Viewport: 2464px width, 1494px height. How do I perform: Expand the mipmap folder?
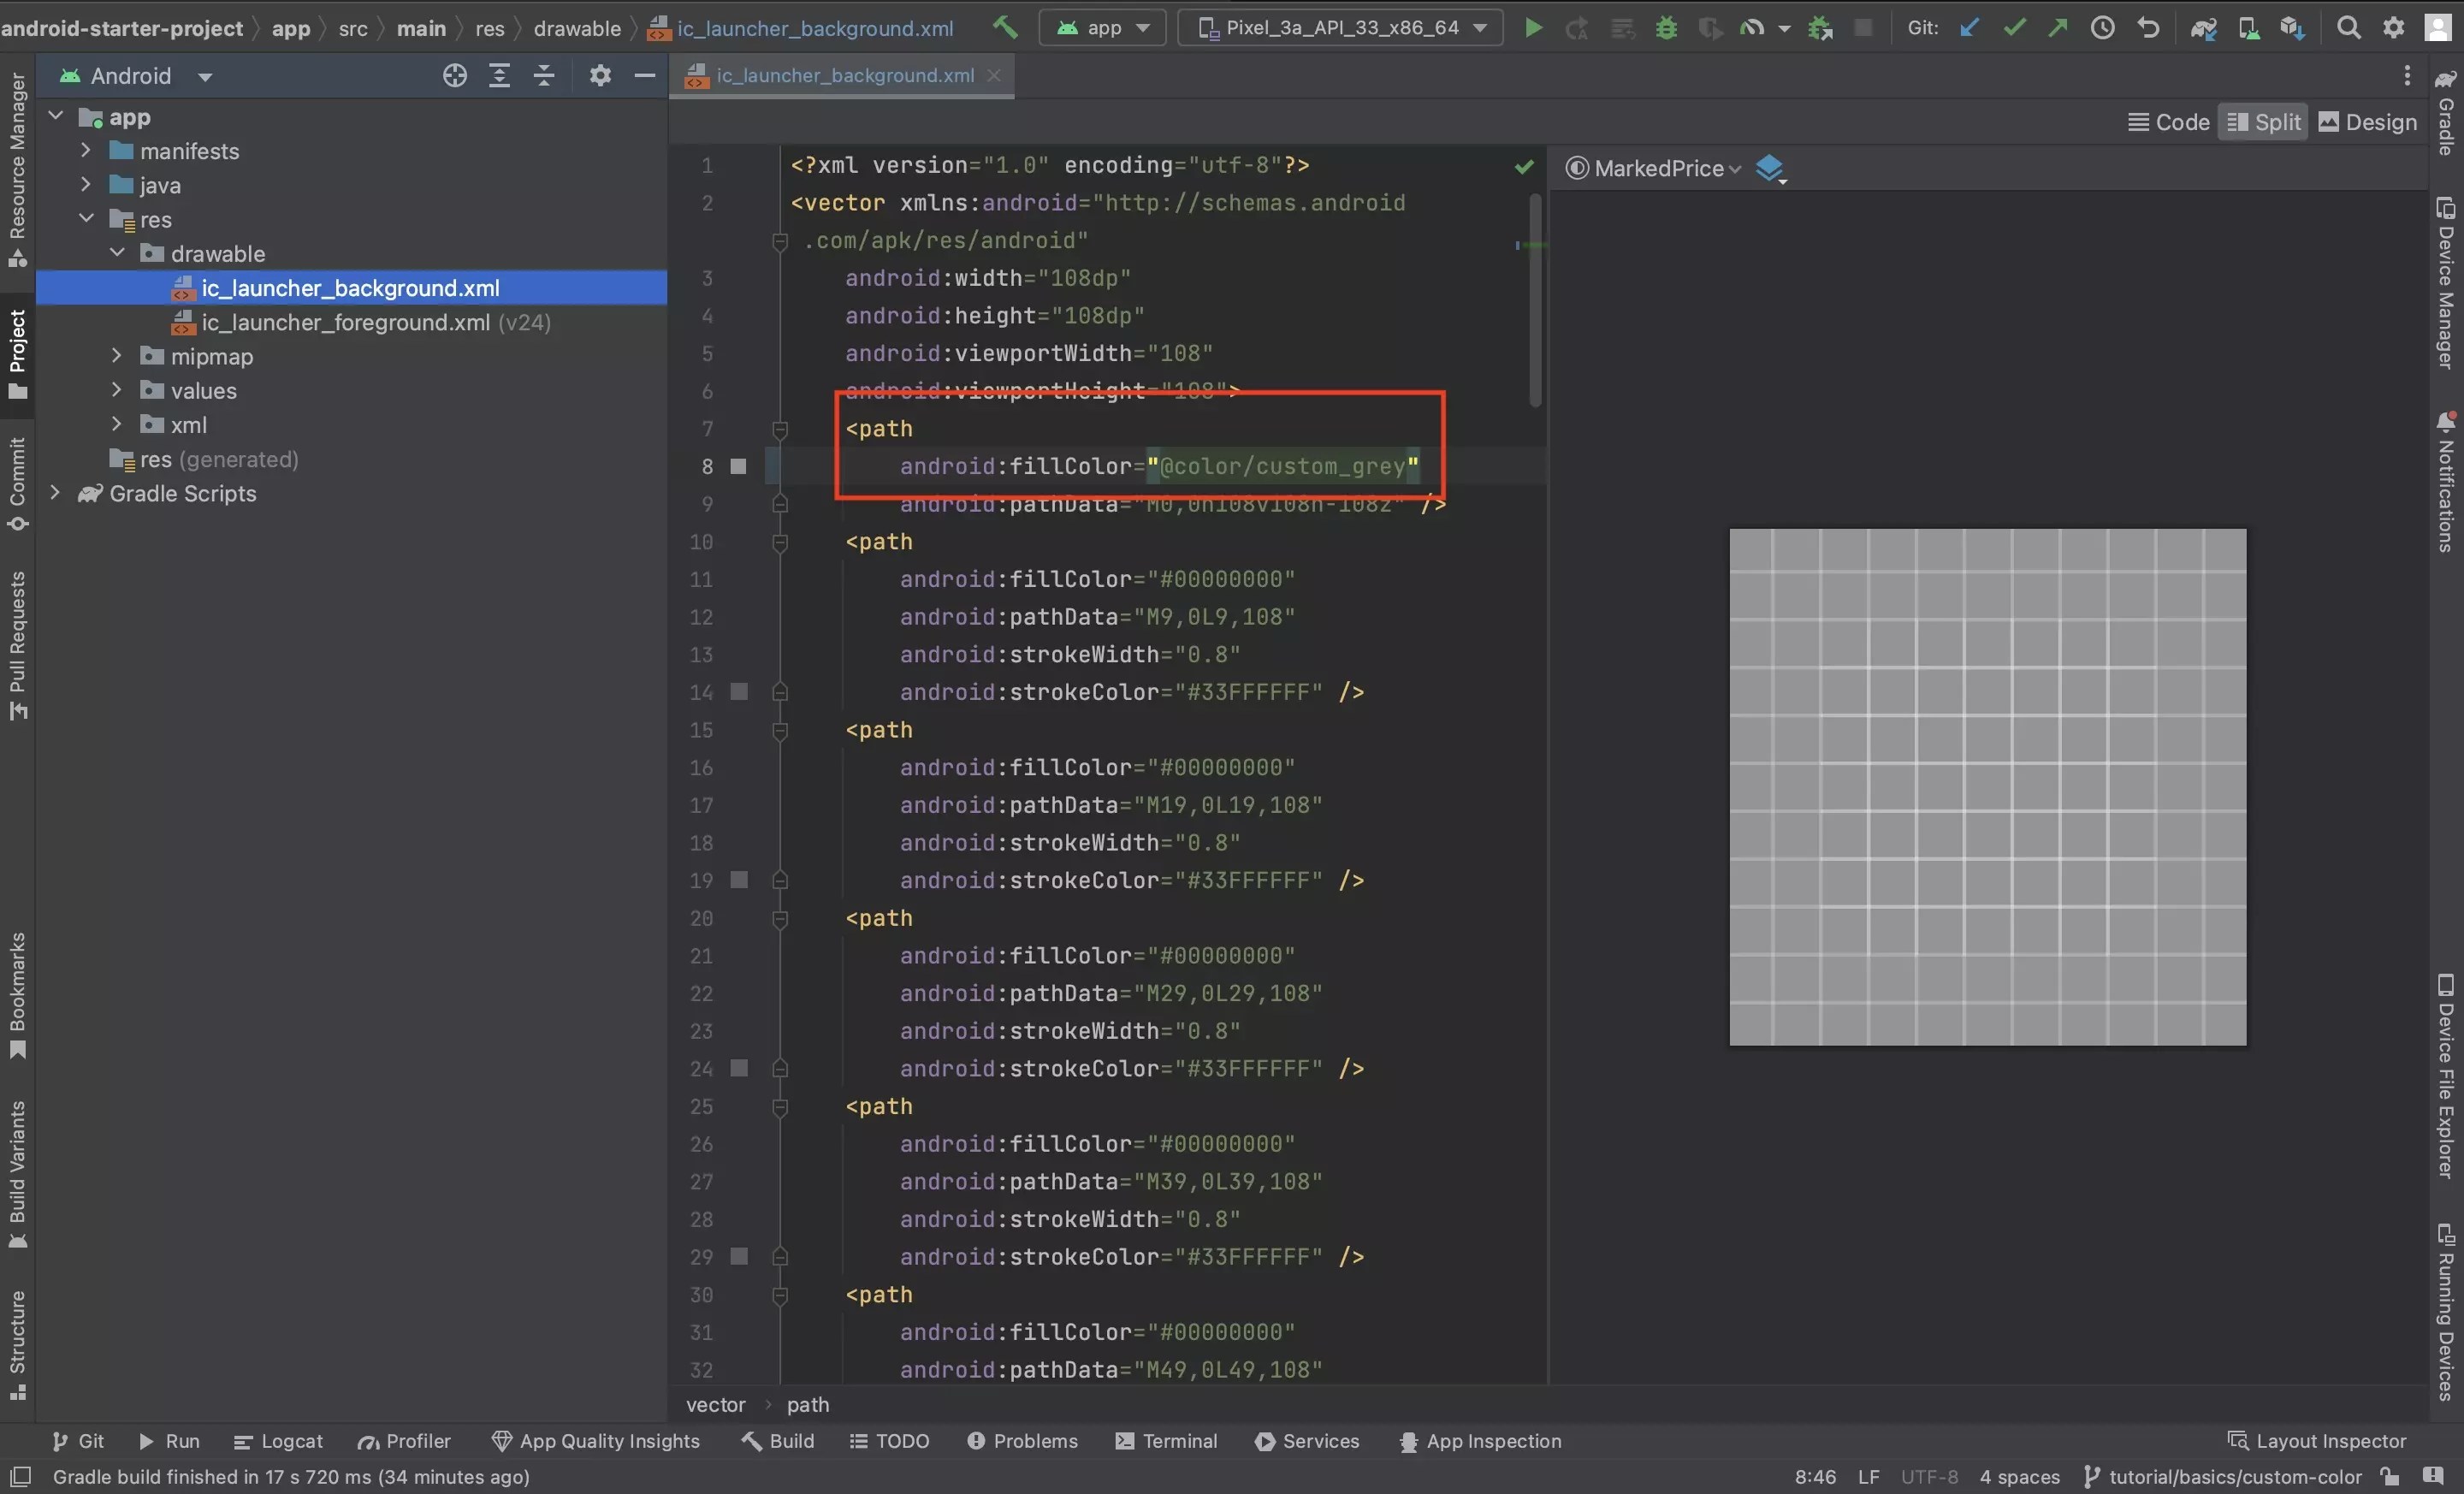tap(116, 356)
